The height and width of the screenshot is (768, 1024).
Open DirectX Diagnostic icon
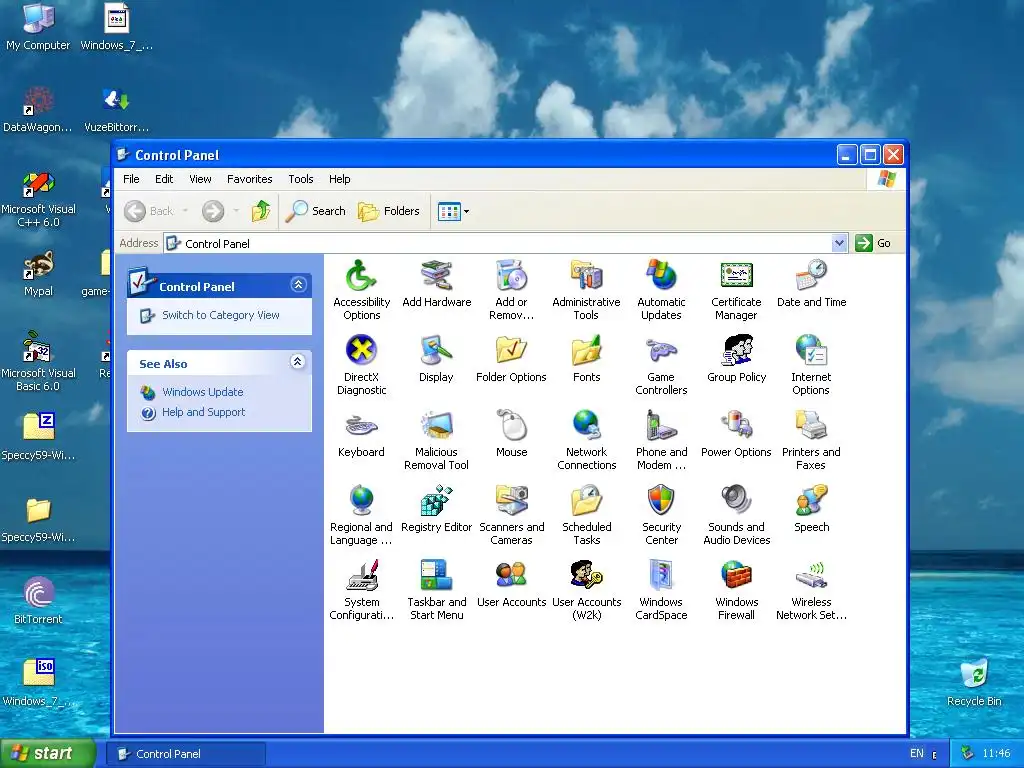tap(361, 365)
